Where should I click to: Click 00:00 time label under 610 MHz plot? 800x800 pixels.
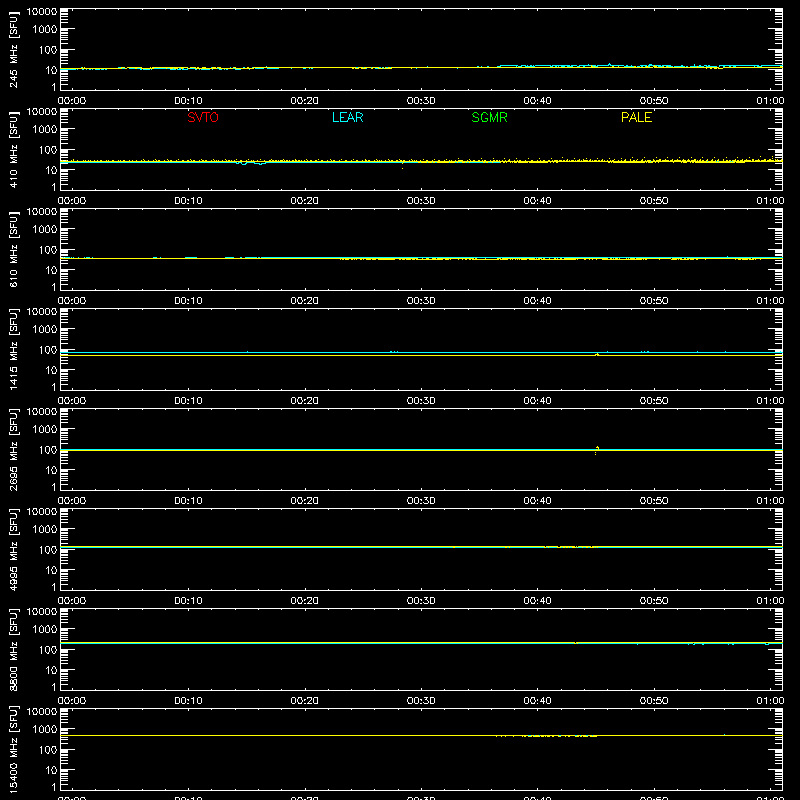click(72, 301)
